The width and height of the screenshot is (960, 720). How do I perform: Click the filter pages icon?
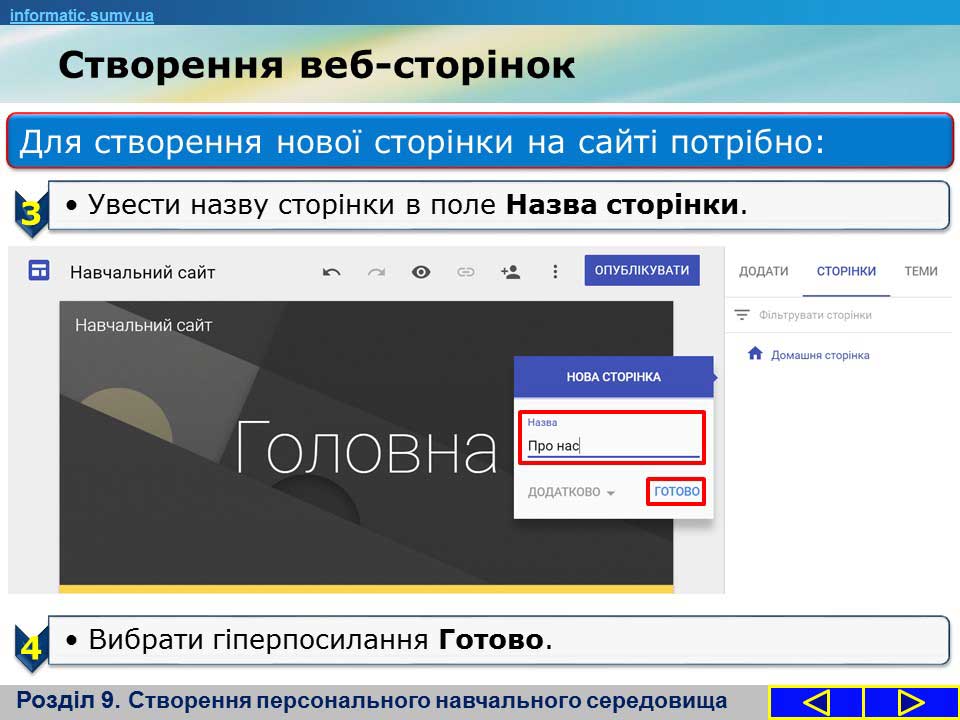(742, 315)
